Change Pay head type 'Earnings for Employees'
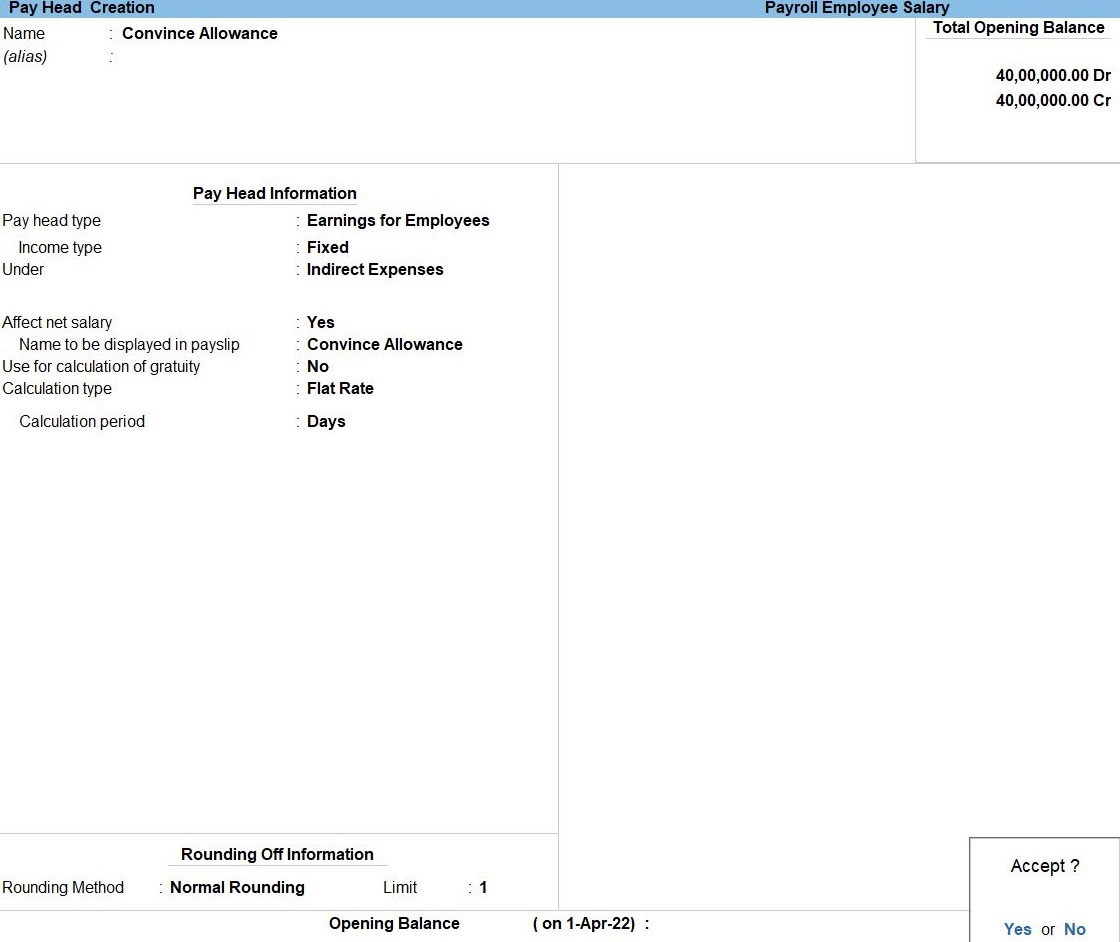This screenshot has width=1120, height=942. (x=398, y=220)
